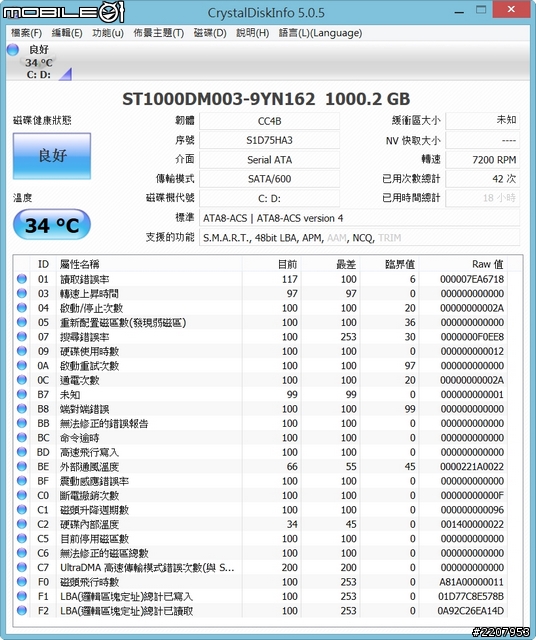This screenshot has height=640, width=536.
Task: Open the 功能(u) menu
Action: [x=108, y=33]
